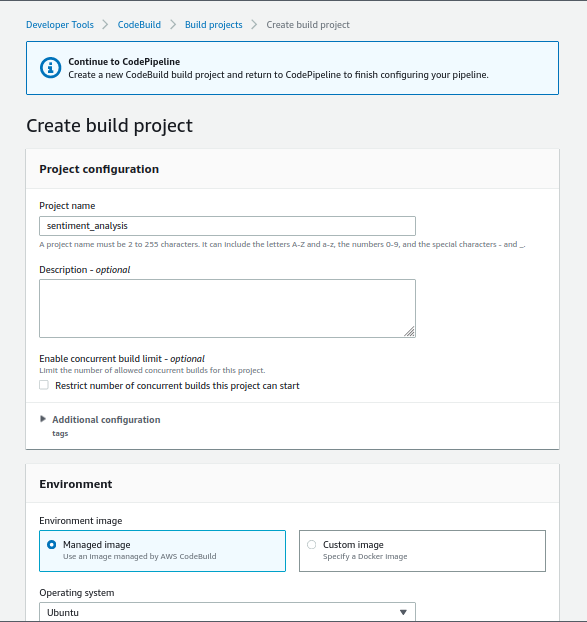
Task: Click the Project name input field
Action: coord(227,226)
